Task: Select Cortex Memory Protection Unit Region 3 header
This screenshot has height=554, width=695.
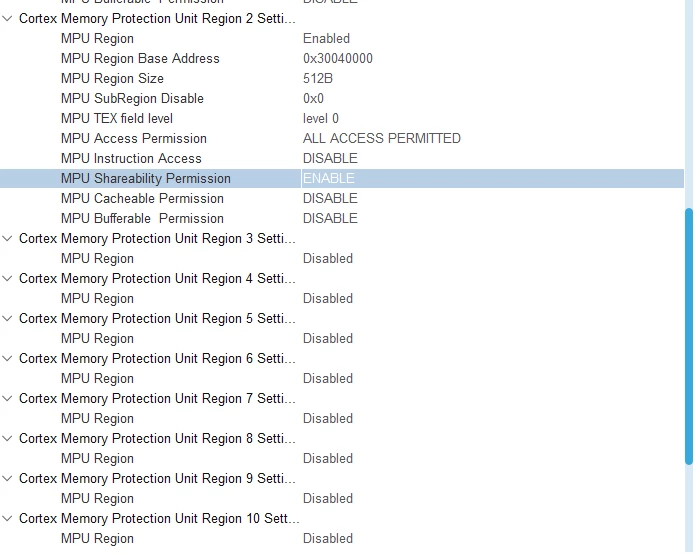Action: click(157, 238)
